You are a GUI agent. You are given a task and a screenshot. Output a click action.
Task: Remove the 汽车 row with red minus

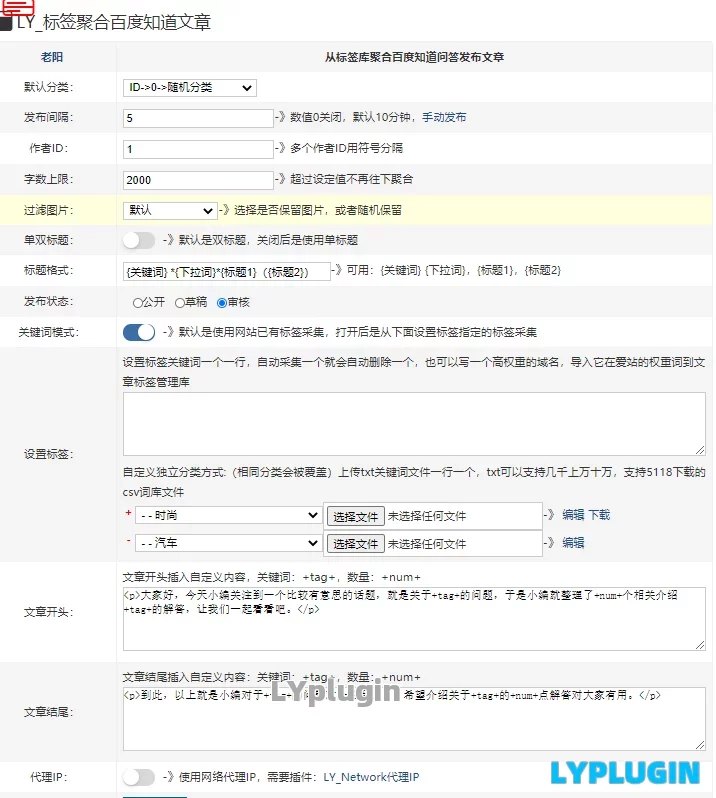point(128,540)
